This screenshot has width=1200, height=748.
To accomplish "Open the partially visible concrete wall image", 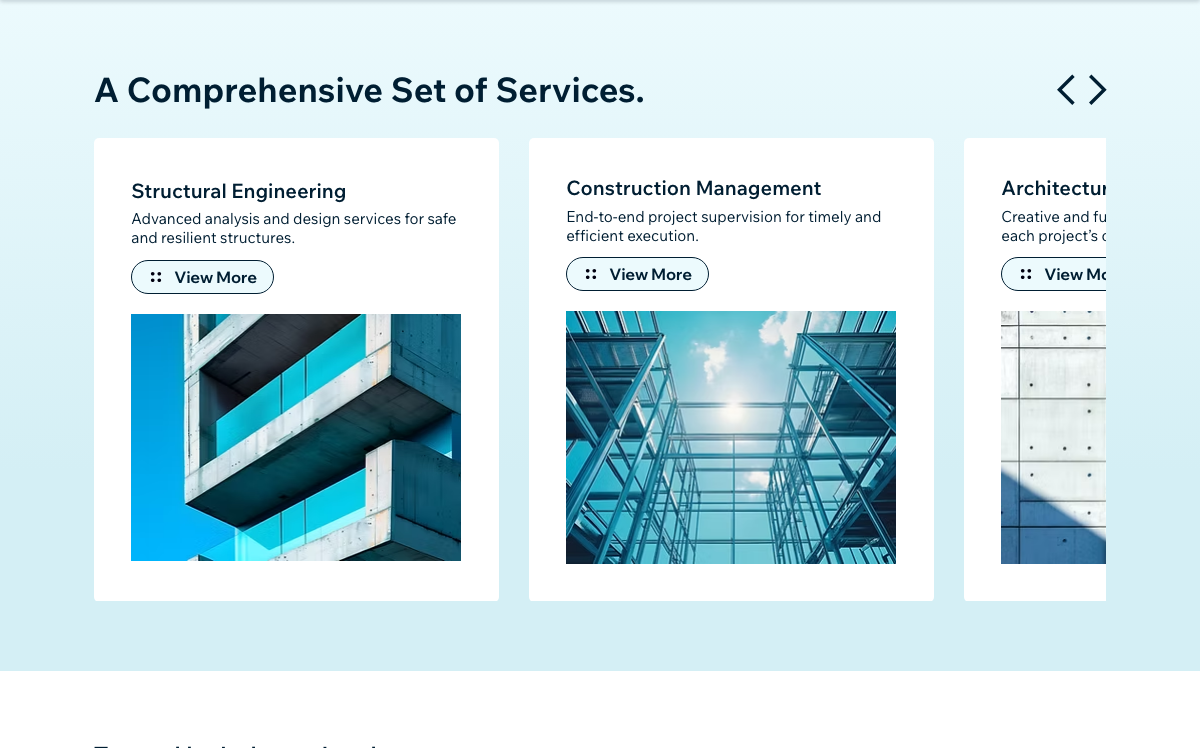I will tap(1053, 437).
